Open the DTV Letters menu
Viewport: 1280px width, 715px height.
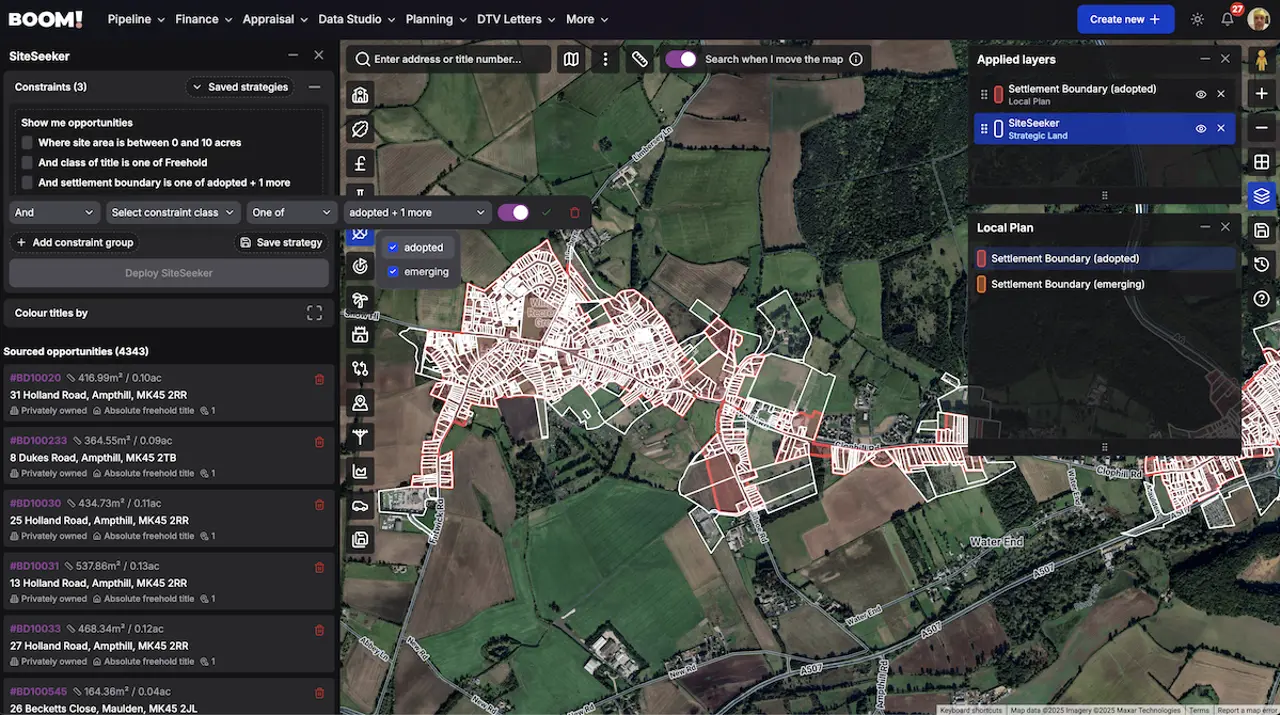tap(516, 19)
